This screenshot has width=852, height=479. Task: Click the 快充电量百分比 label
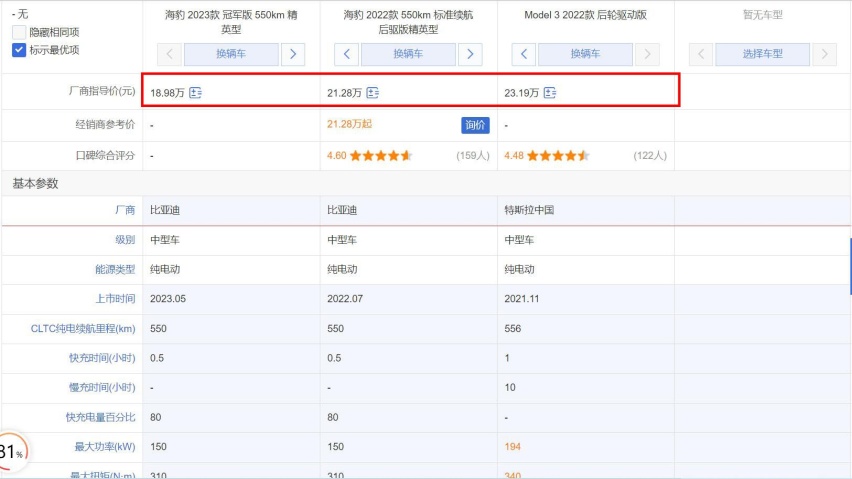coord(101,417)
